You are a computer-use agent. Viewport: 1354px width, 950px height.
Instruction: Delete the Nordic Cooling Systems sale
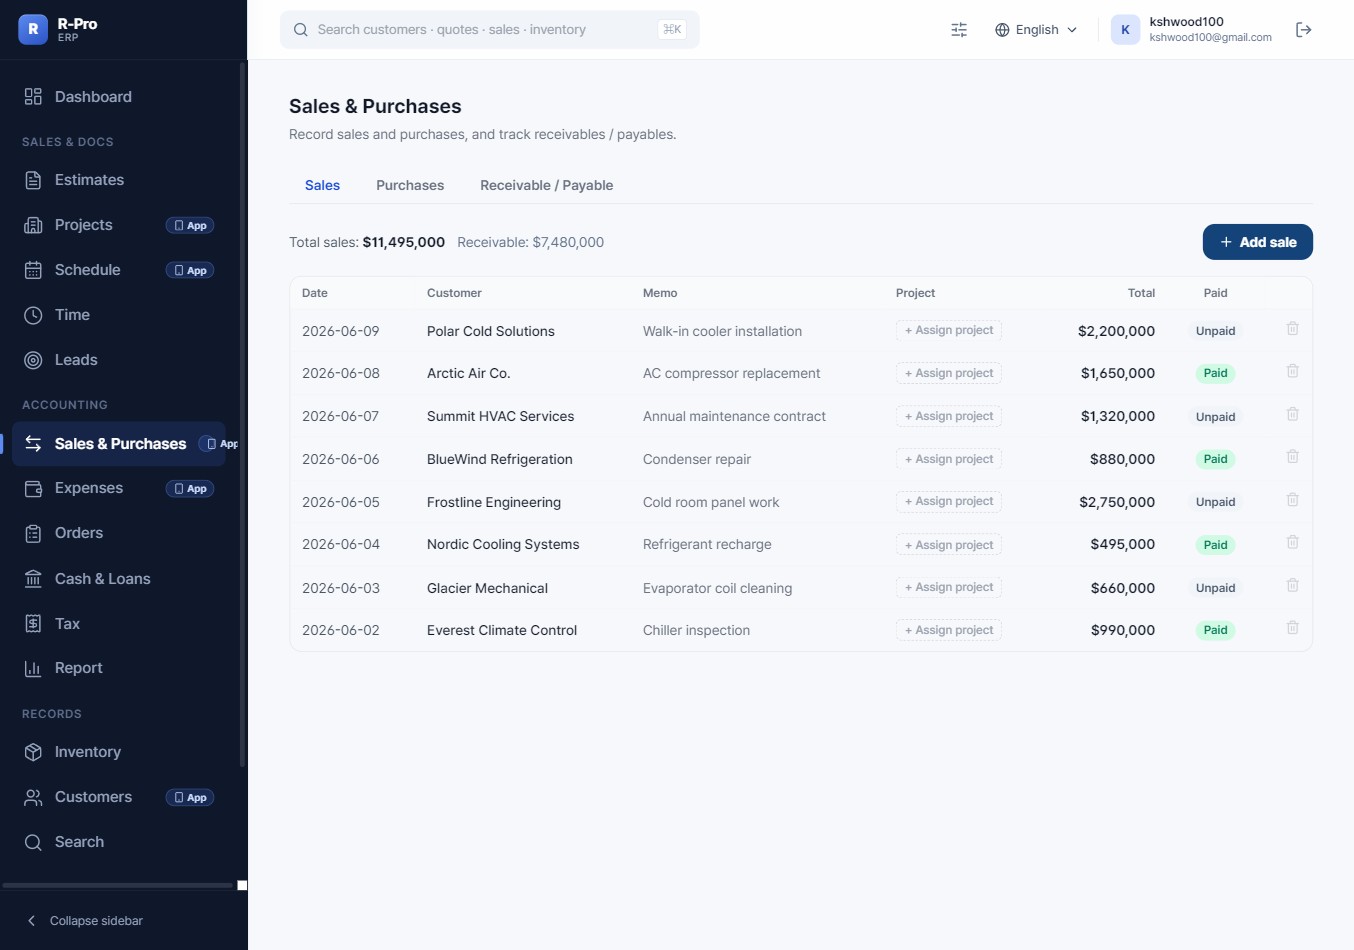point(1292,542)
